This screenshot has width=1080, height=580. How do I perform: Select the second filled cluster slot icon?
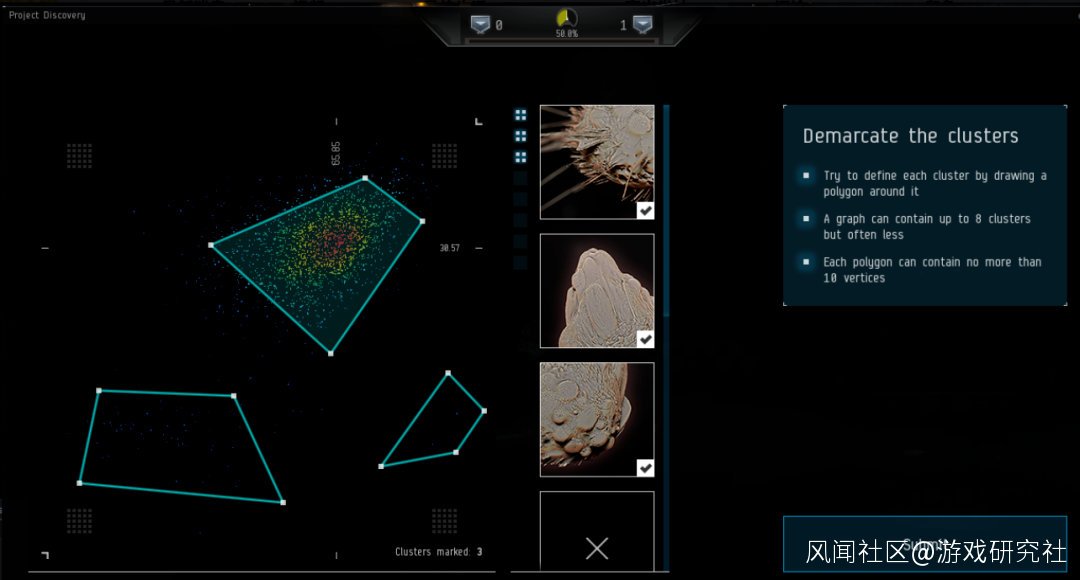click(x=520, y=136)
